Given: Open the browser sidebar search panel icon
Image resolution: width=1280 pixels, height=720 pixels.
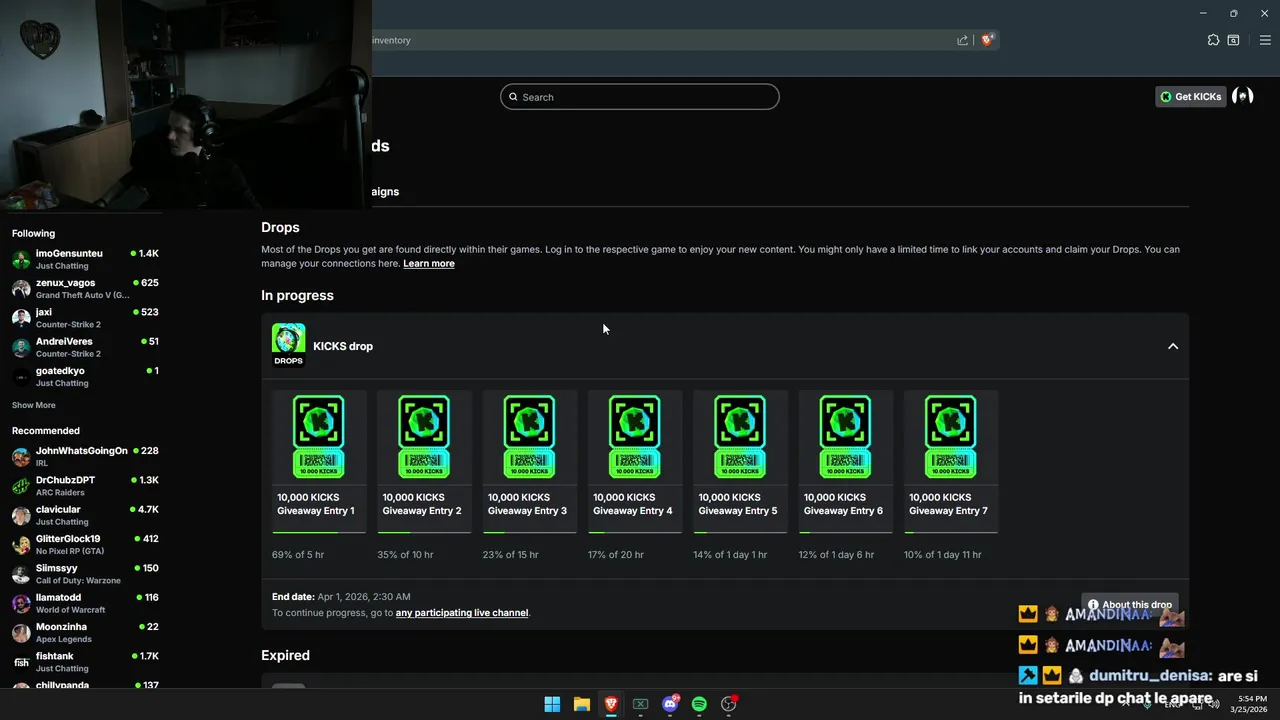Looking at the screenshot, I should 1234,40.
